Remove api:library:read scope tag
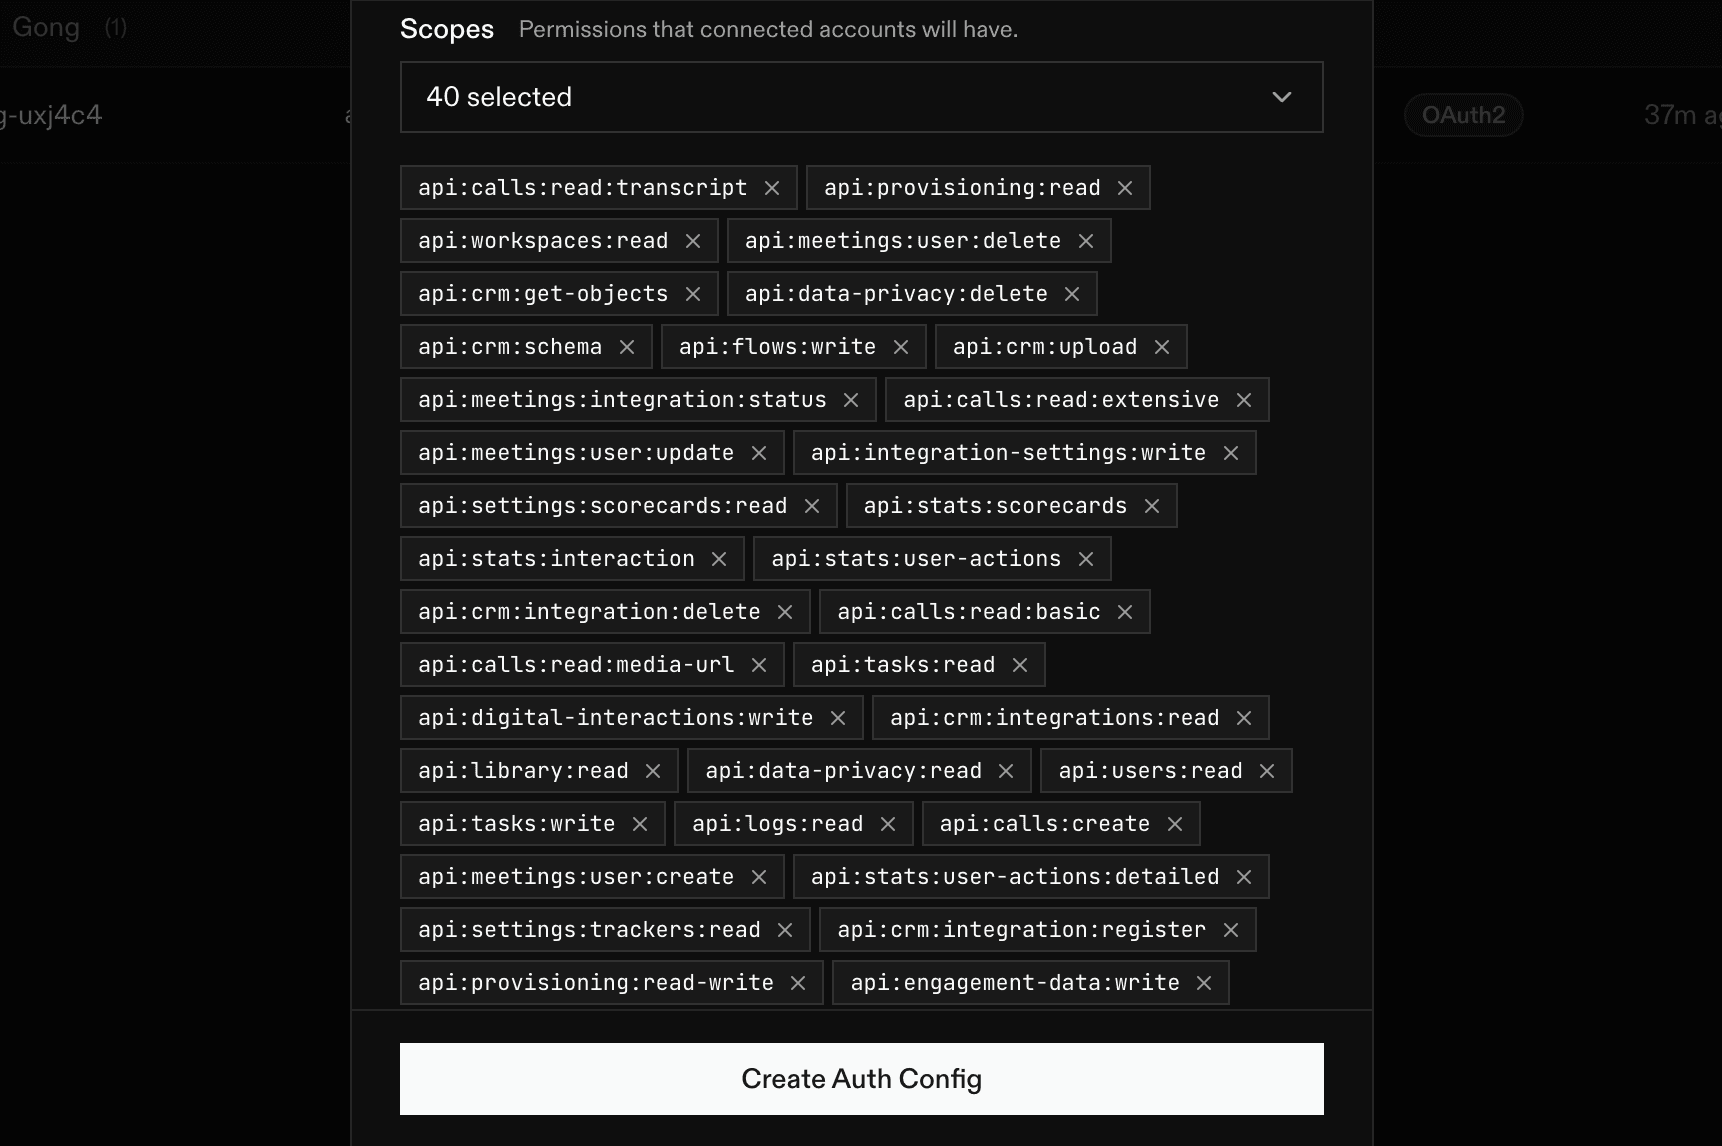The image size is (1722, 1146). 653,771
